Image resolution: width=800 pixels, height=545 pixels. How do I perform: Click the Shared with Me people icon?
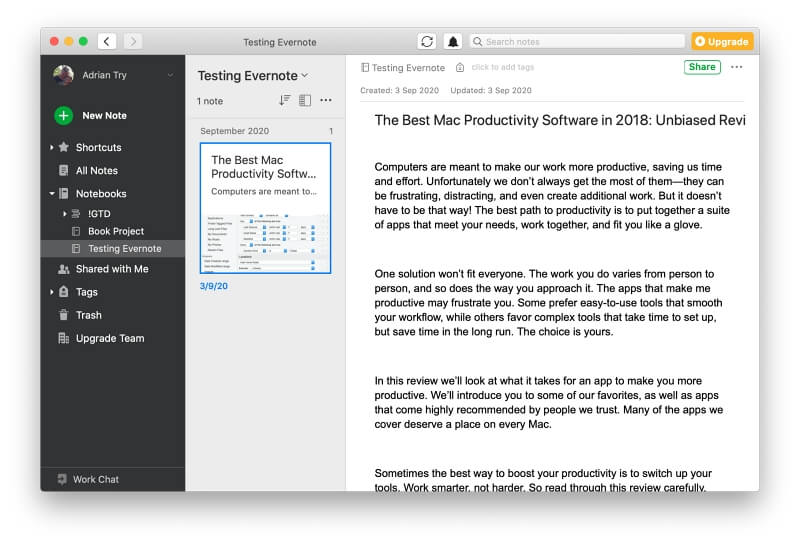[64, 269]
